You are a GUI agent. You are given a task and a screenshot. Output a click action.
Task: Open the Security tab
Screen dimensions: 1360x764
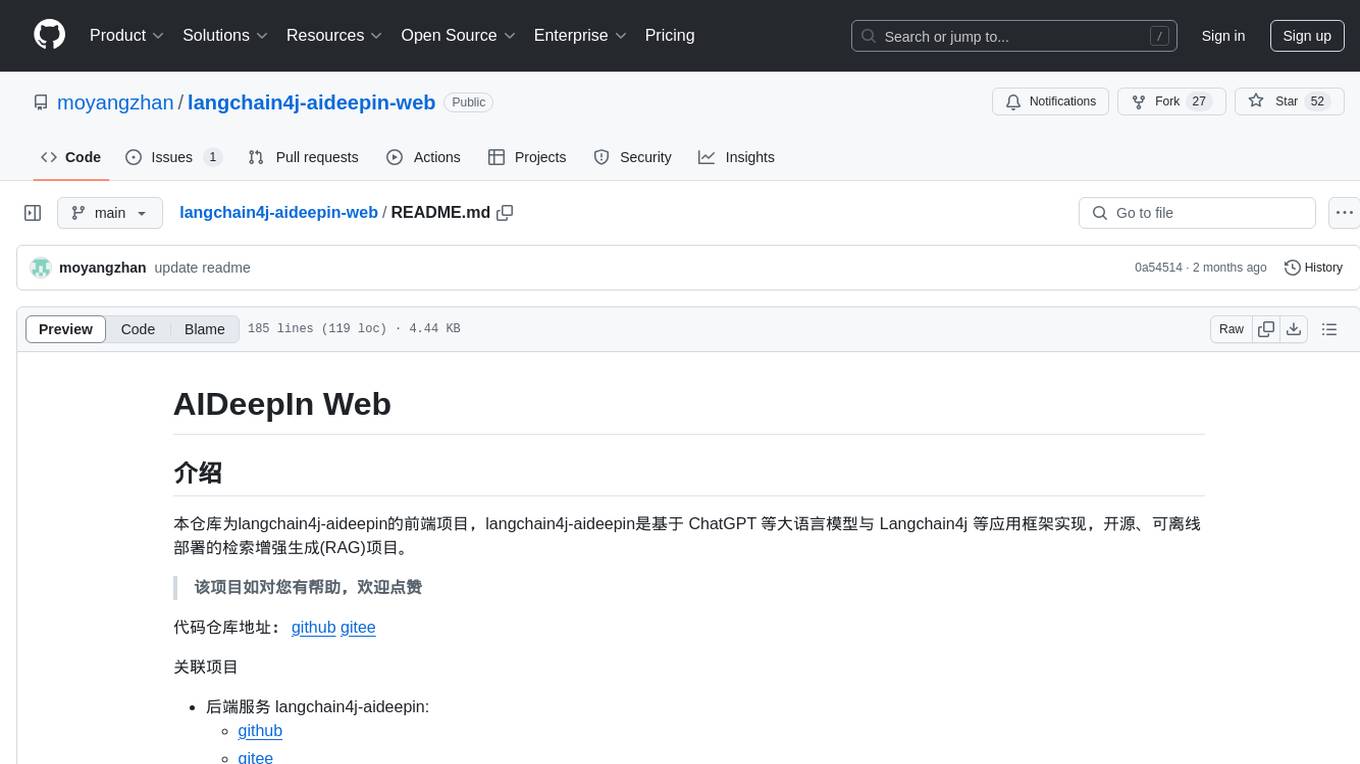click(632, 157)
